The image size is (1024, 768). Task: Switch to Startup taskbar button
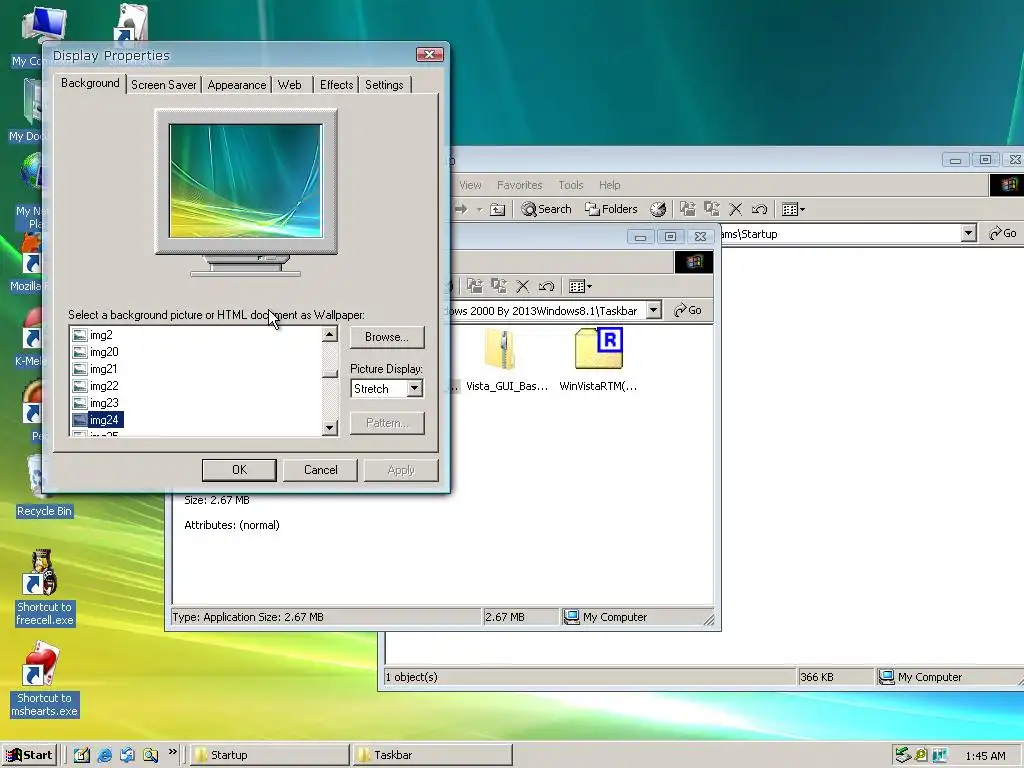click(x=269, y=755)
